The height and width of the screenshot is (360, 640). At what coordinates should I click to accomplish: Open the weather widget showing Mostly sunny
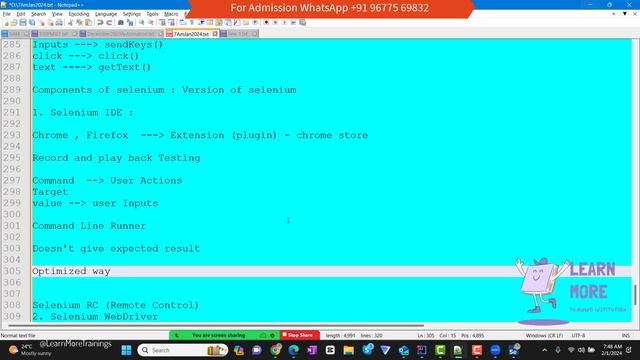[31, 350]
